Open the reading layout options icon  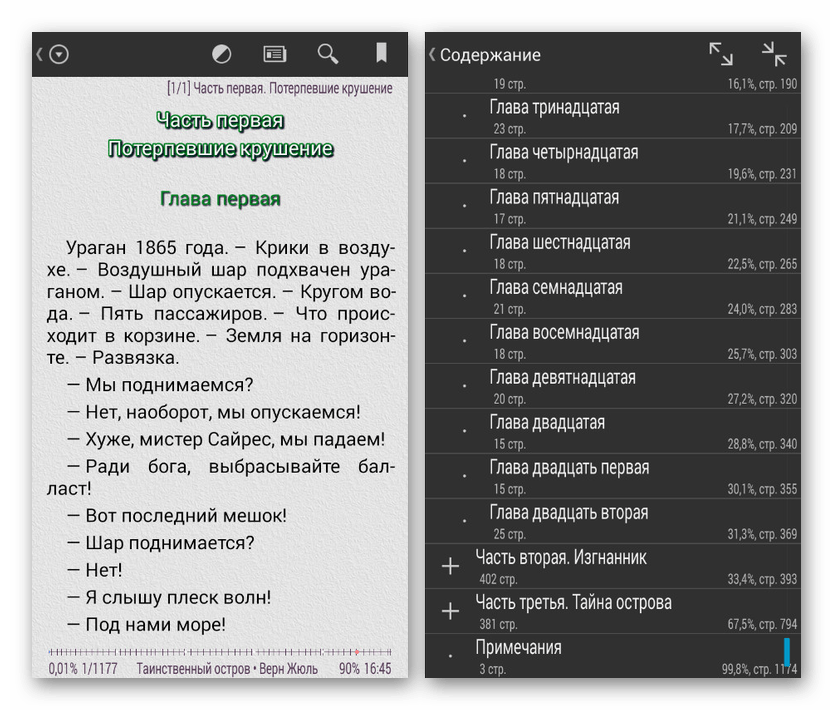[x=274, y=54]
